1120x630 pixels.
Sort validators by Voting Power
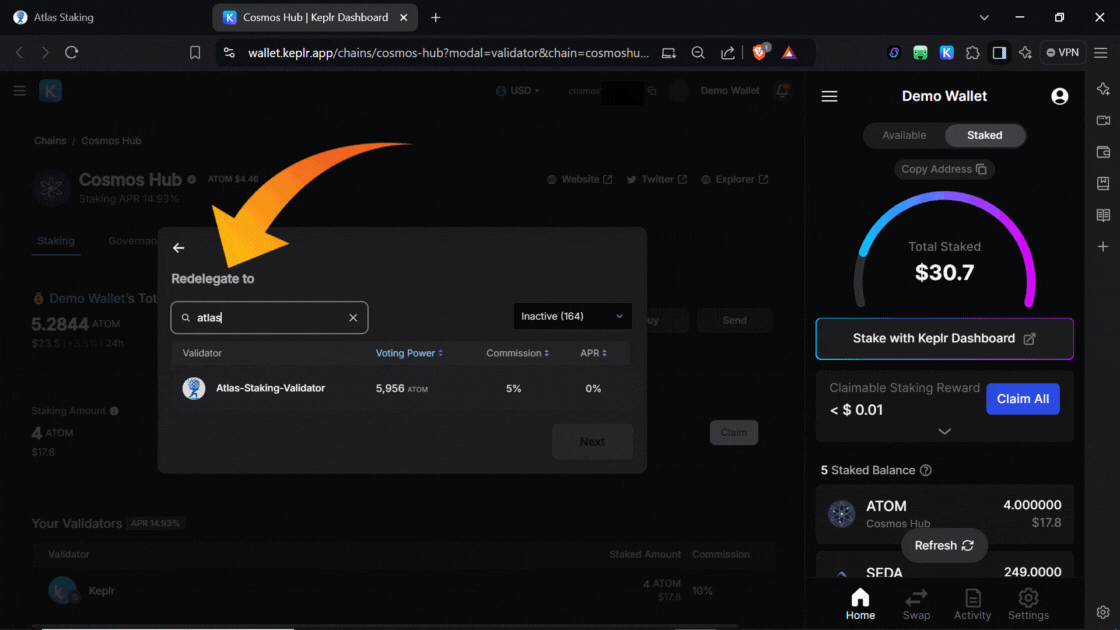[x=408, y=353]
